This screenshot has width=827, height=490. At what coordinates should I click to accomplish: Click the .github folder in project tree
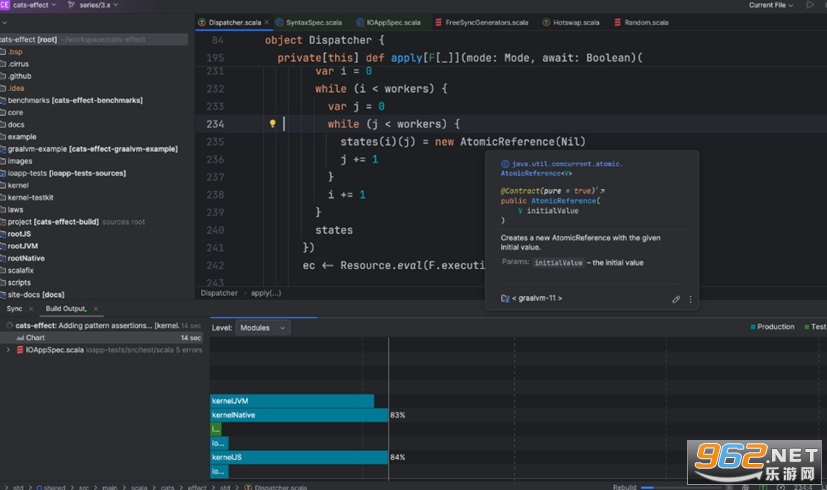tap(19, 76)
